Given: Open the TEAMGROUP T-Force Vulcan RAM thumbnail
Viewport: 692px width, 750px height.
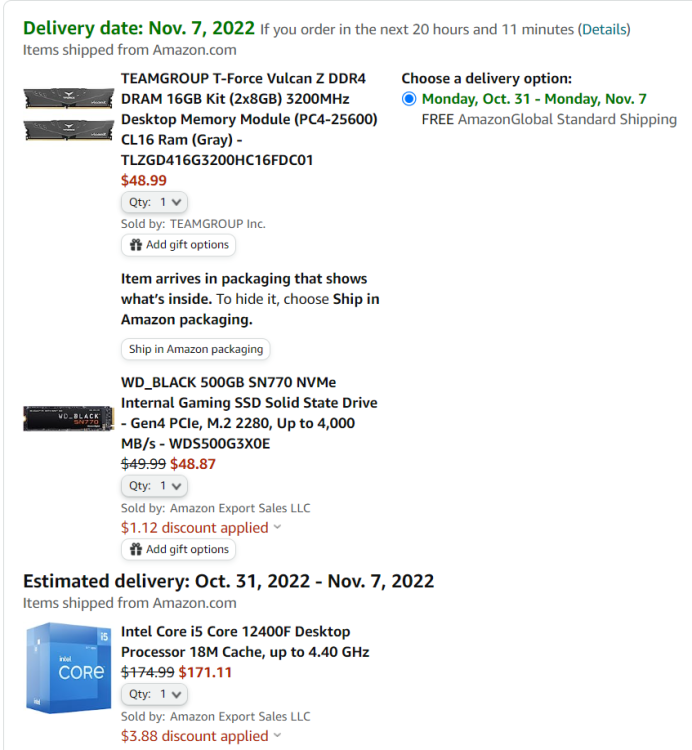Looking at the screenshot, I should (68, 114).
